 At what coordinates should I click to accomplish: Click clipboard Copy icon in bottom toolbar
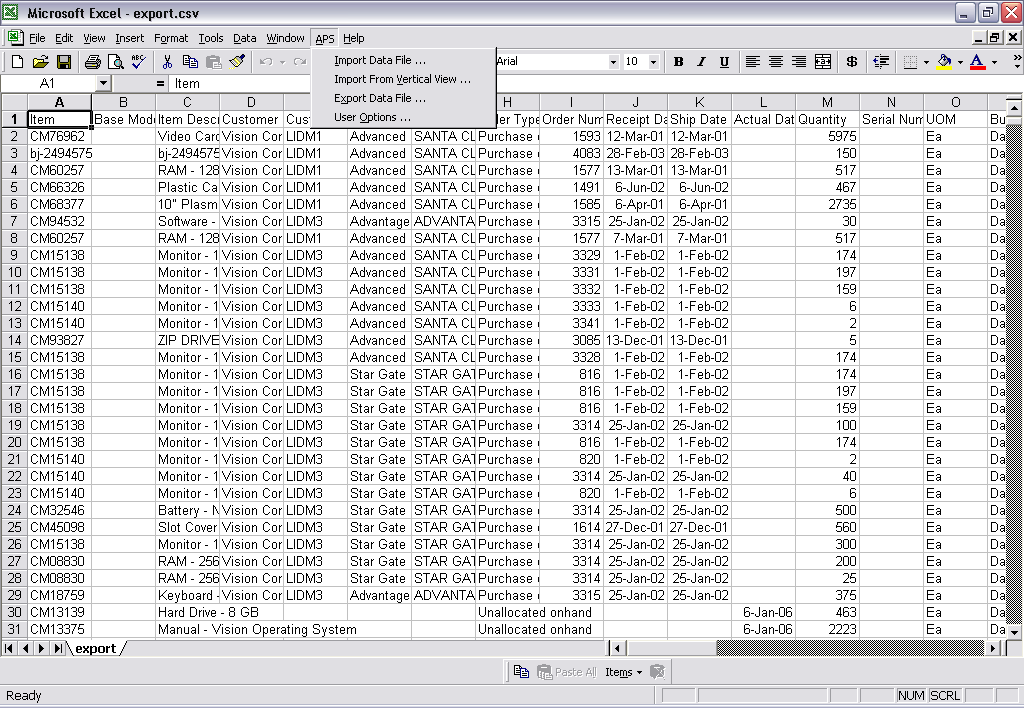[521, 671]
